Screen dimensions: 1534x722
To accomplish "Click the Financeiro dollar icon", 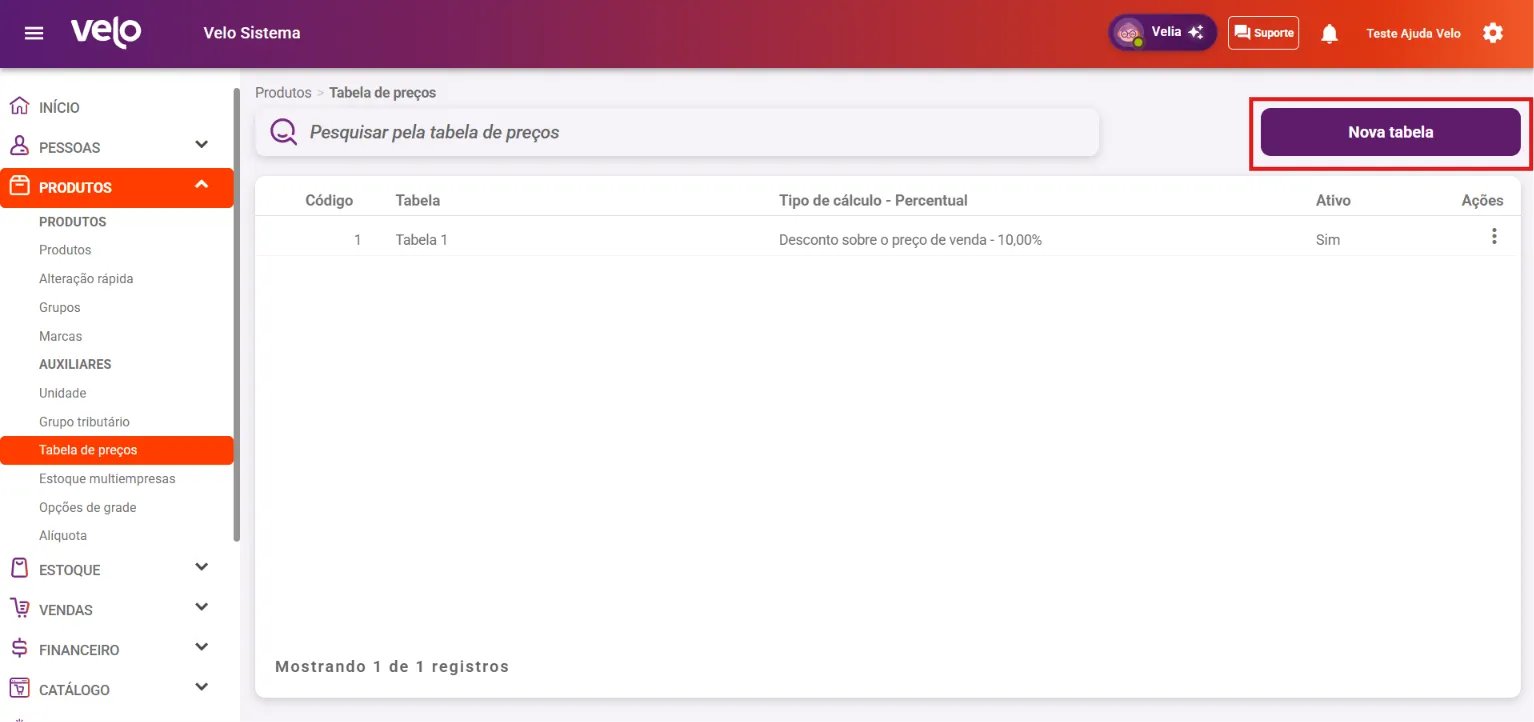I will click(18, 648).
